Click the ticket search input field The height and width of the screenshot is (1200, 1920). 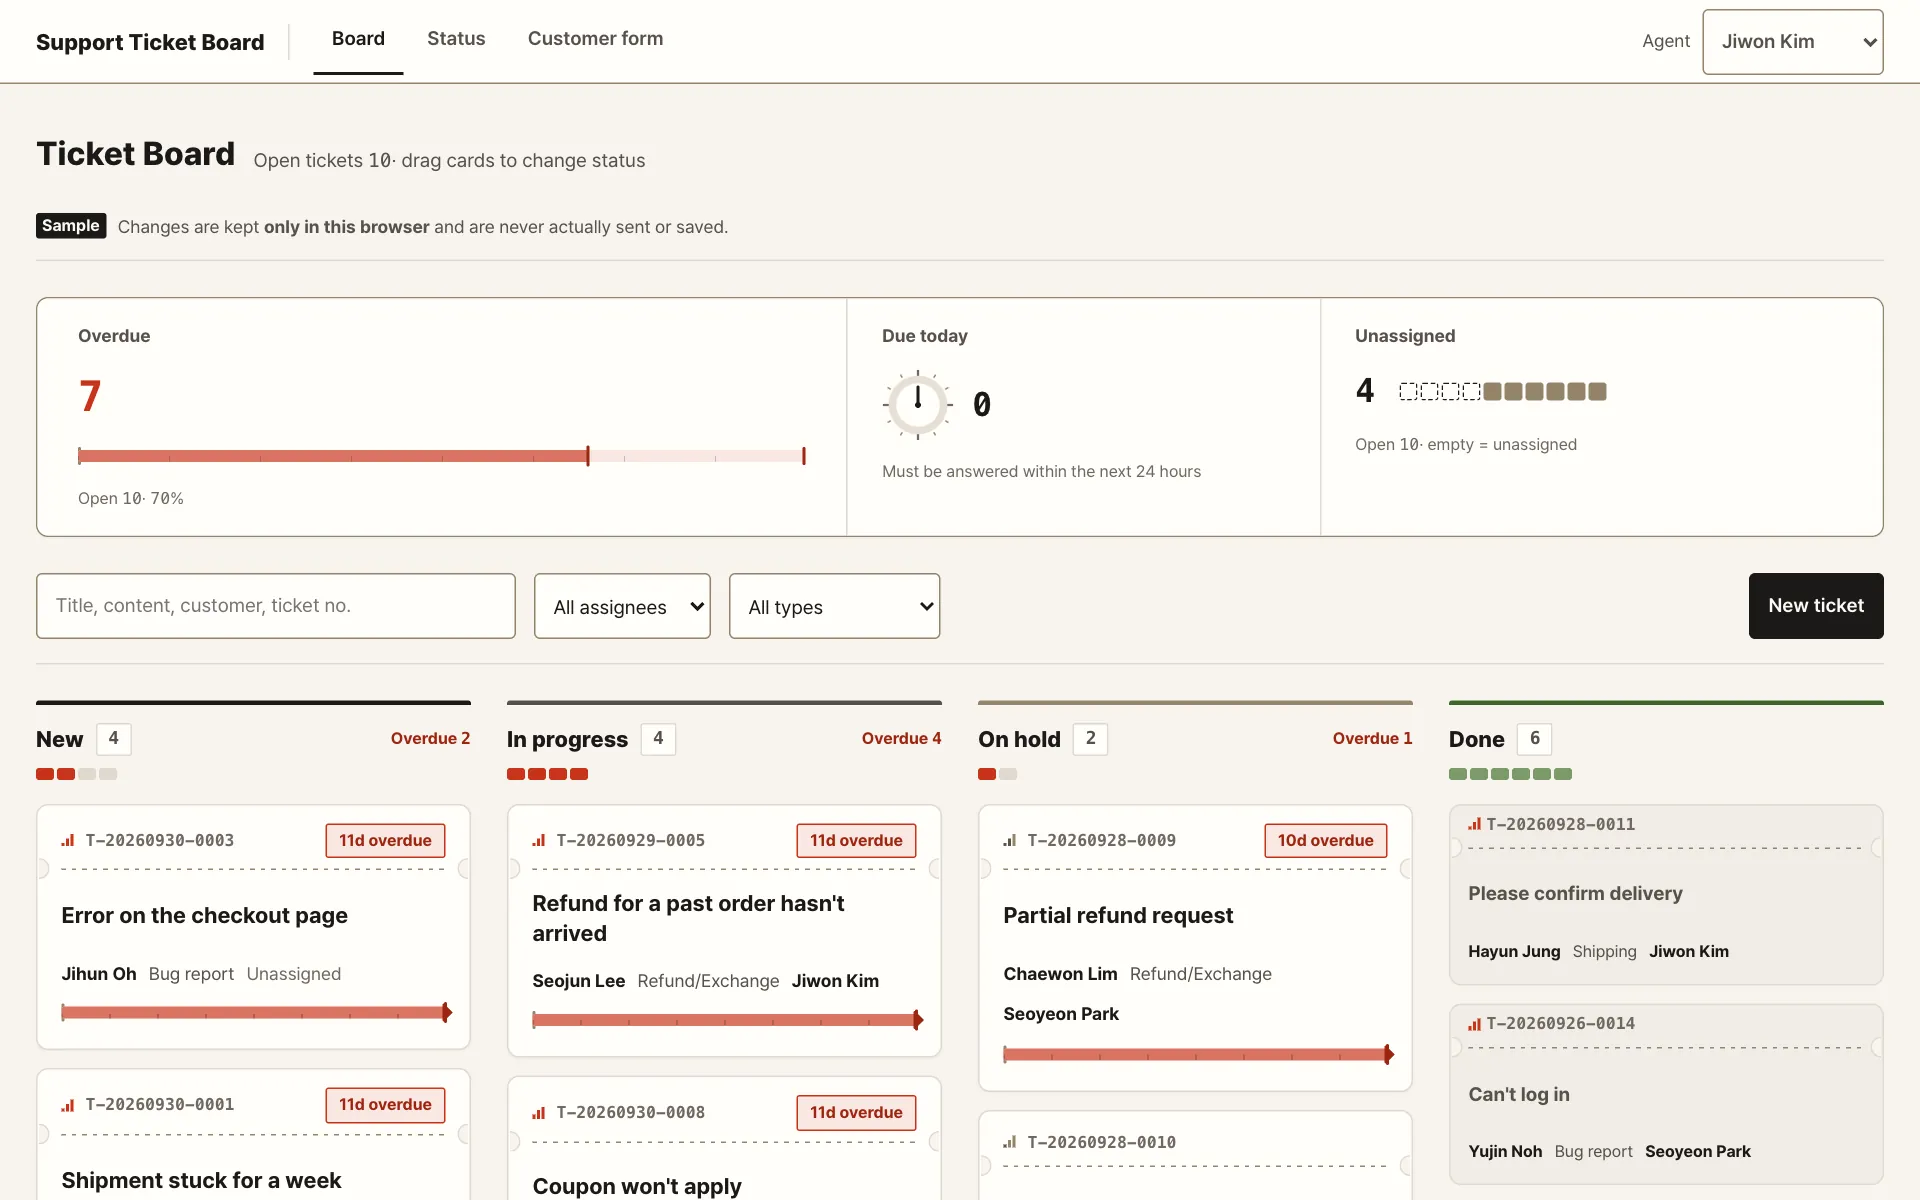[276, 606]
